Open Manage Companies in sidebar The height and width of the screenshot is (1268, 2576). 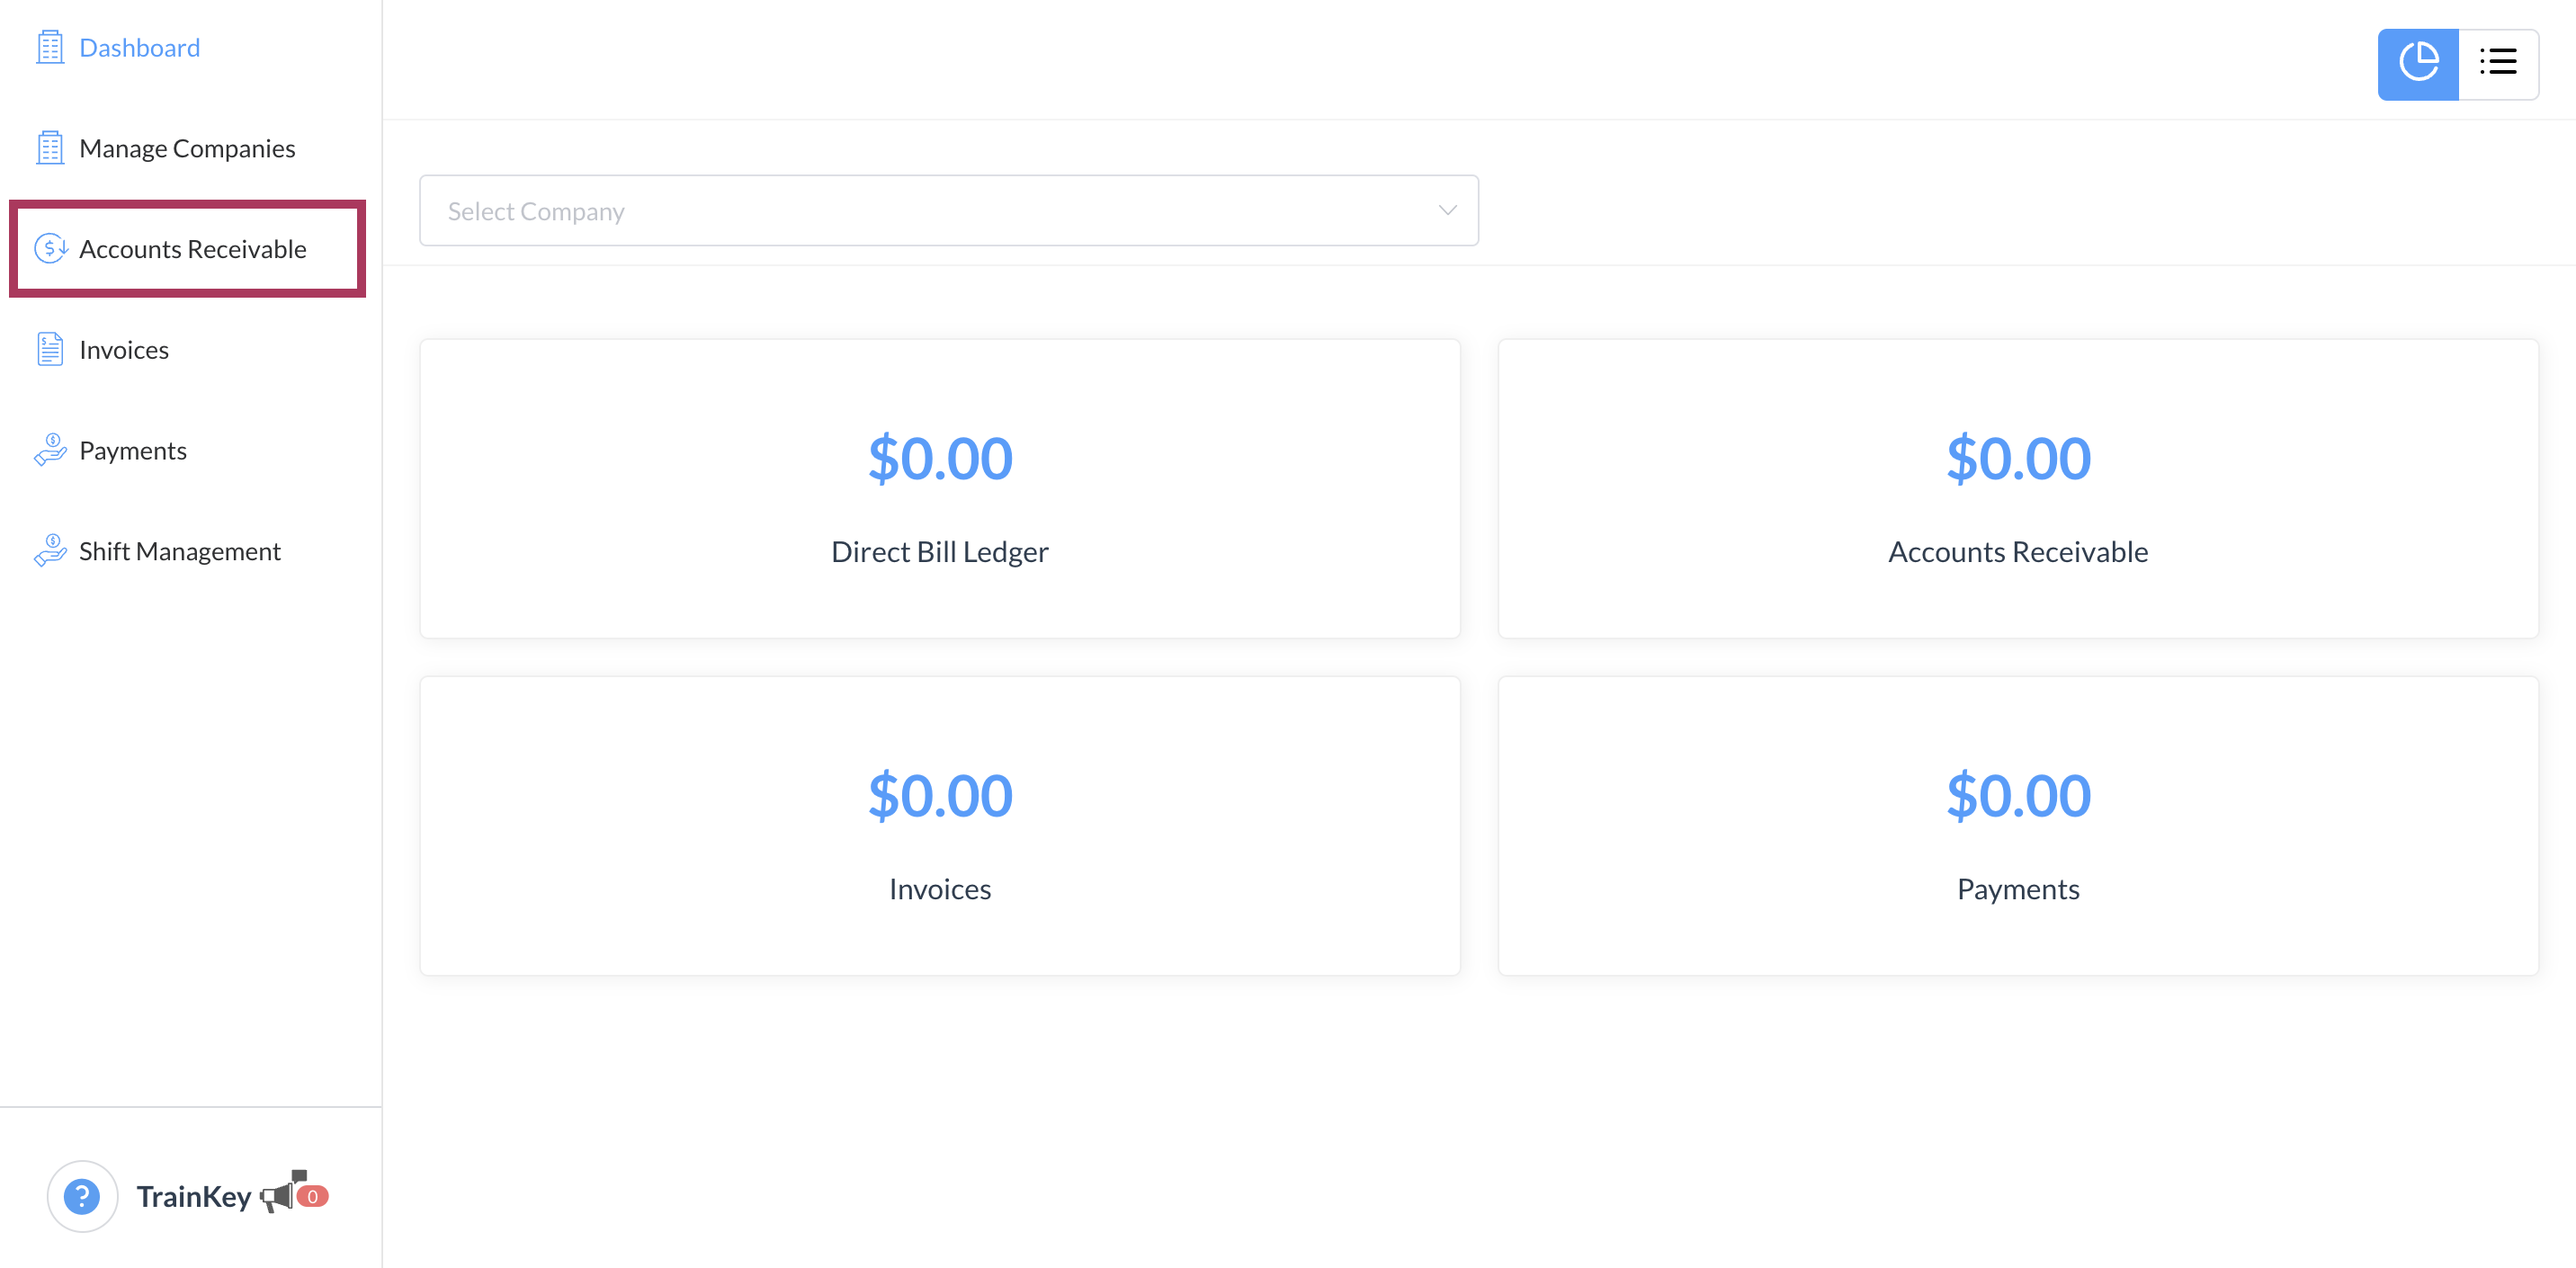pos(187,149)
